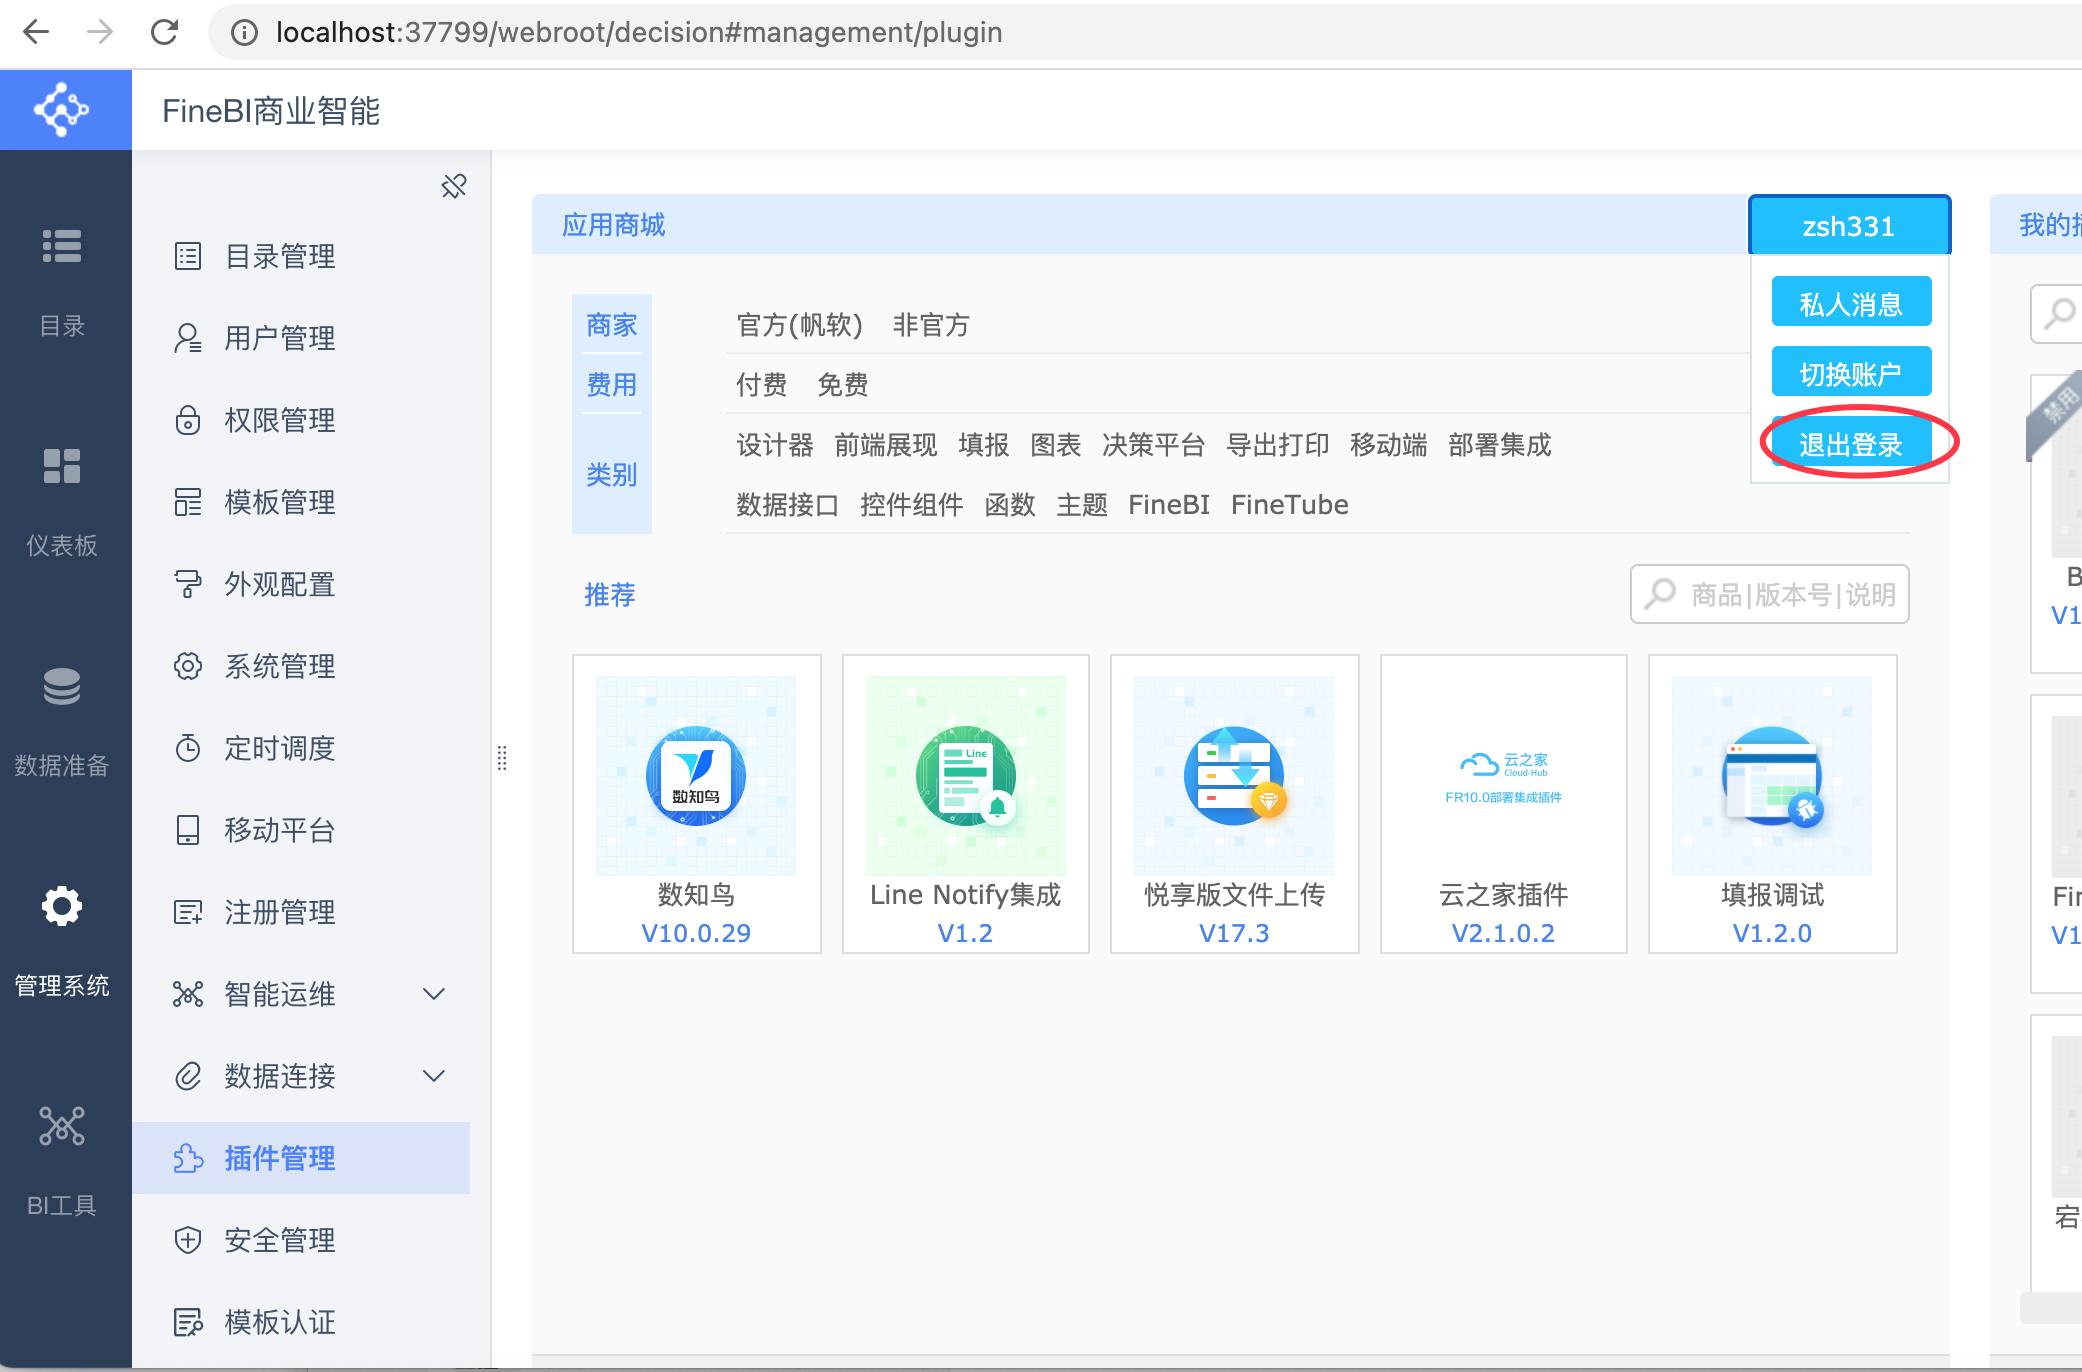2082x1372 pixels.
Task: Open the 仪表板 dashboard section
Action: 62,502
